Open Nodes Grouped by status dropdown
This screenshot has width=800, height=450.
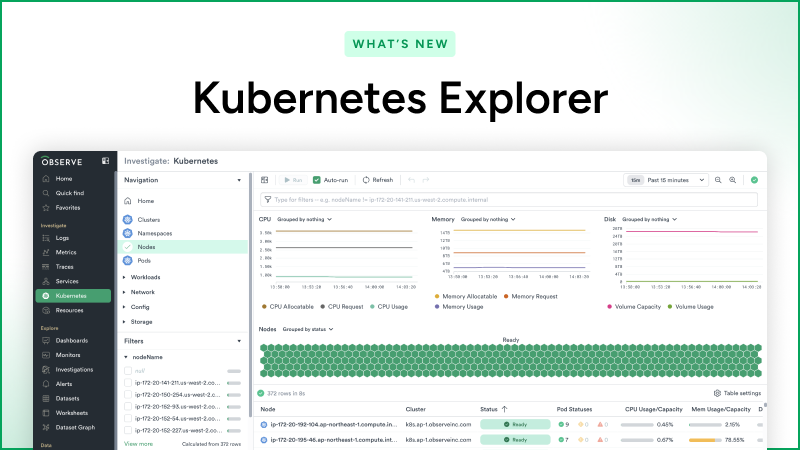308,330
